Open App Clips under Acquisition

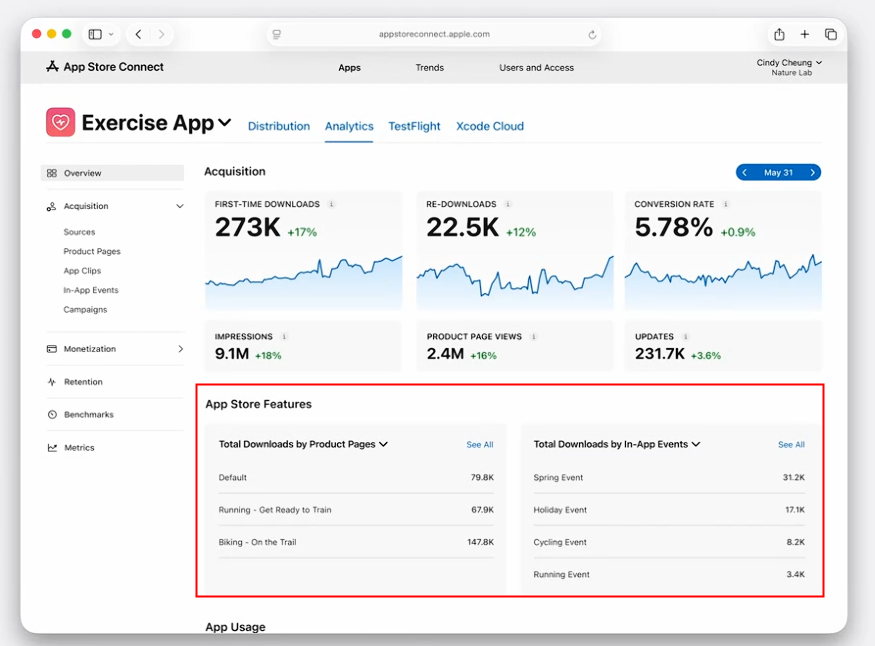[82, 271]
